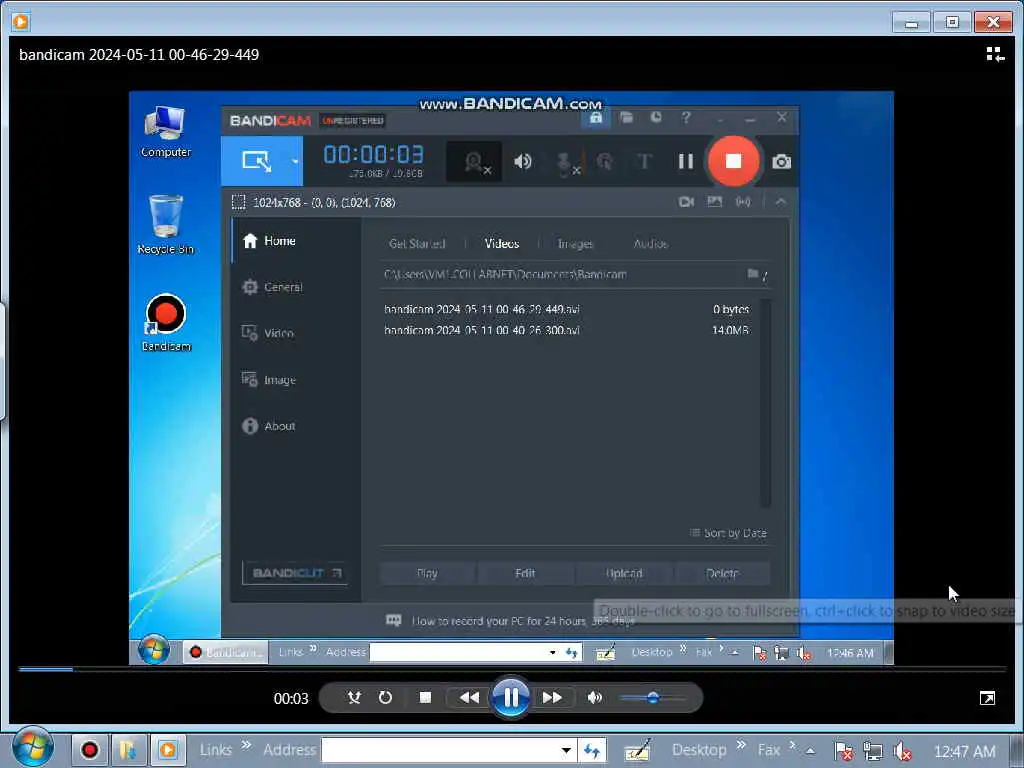Click the fast forward next button
Viewport: 1024px width, 768px height.
tap(552, 697)
